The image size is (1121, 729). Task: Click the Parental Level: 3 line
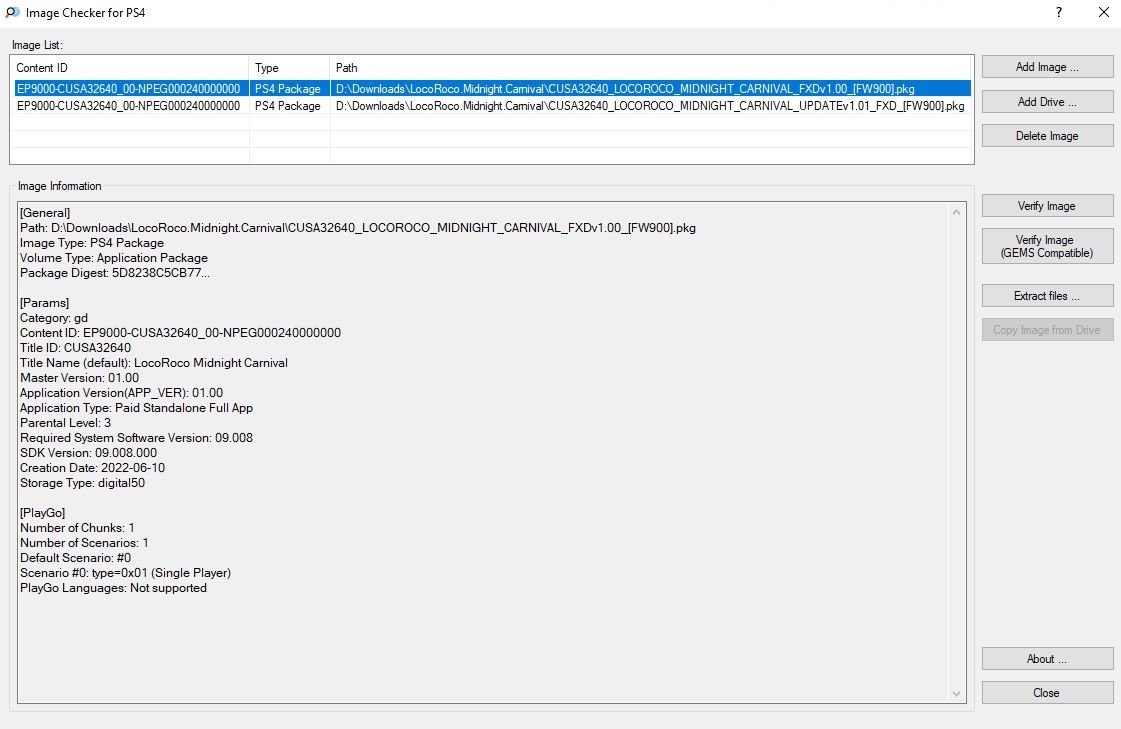coord(65,423)
